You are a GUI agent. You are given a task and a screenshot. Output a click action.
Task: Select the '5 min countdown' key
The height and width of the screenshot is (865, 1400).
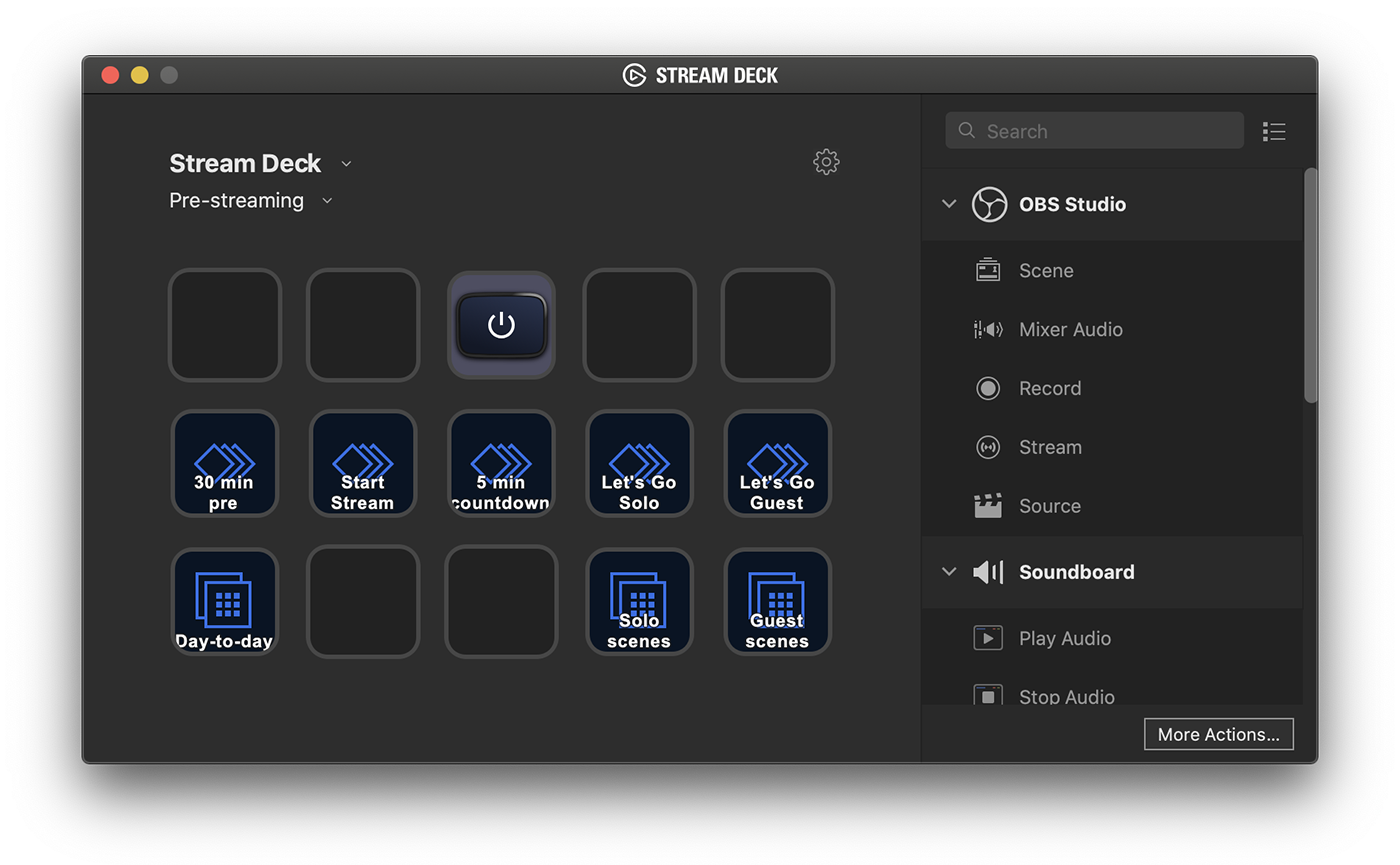tap(501, 463)
